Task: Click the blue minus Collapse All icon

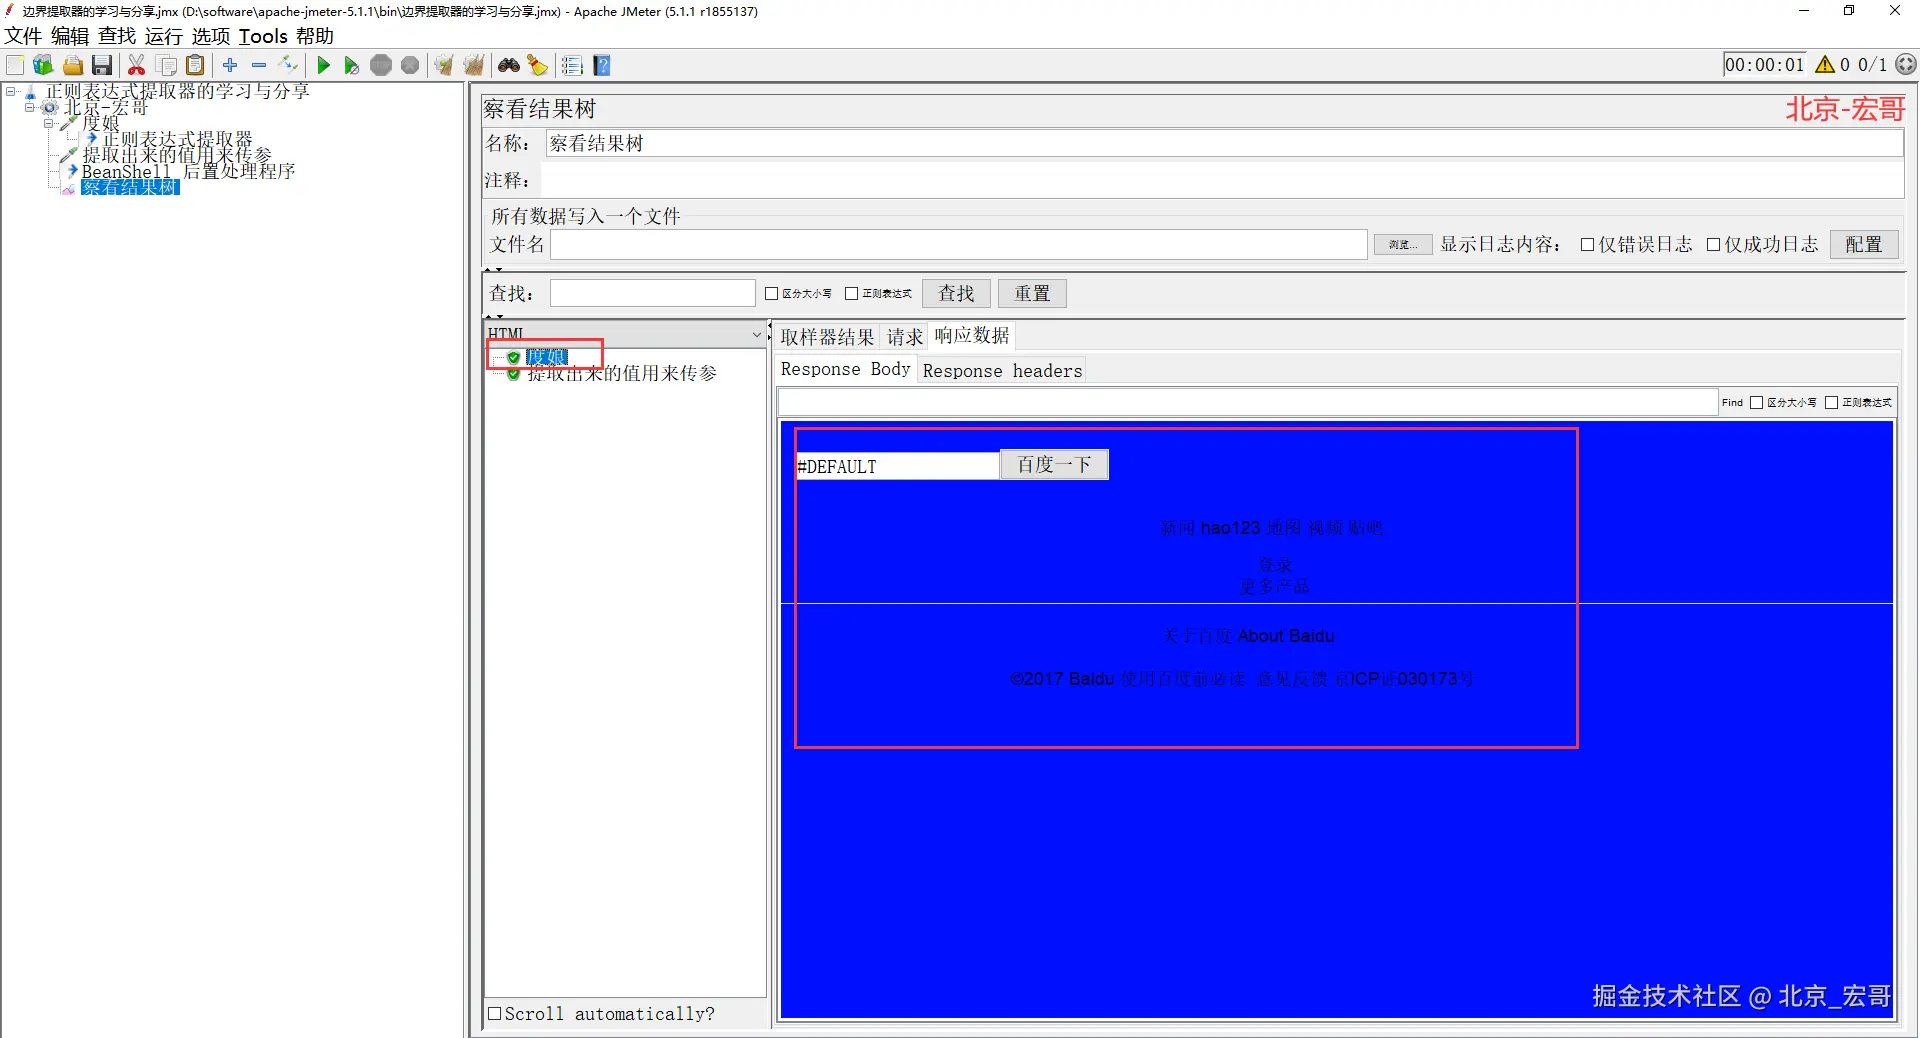Action: [x=259, y=65]
